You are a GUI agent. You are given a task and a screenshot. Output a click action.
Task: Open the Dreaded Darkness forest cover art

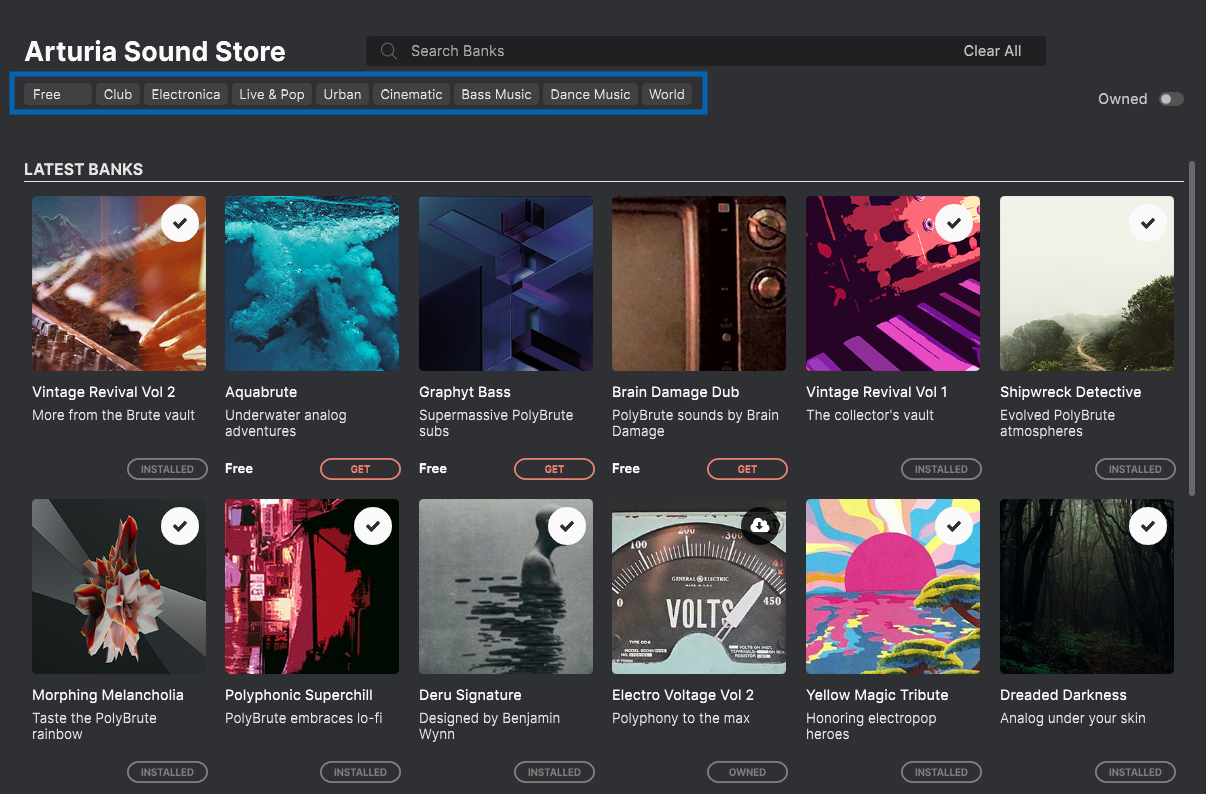click(x=1087, y=586)
